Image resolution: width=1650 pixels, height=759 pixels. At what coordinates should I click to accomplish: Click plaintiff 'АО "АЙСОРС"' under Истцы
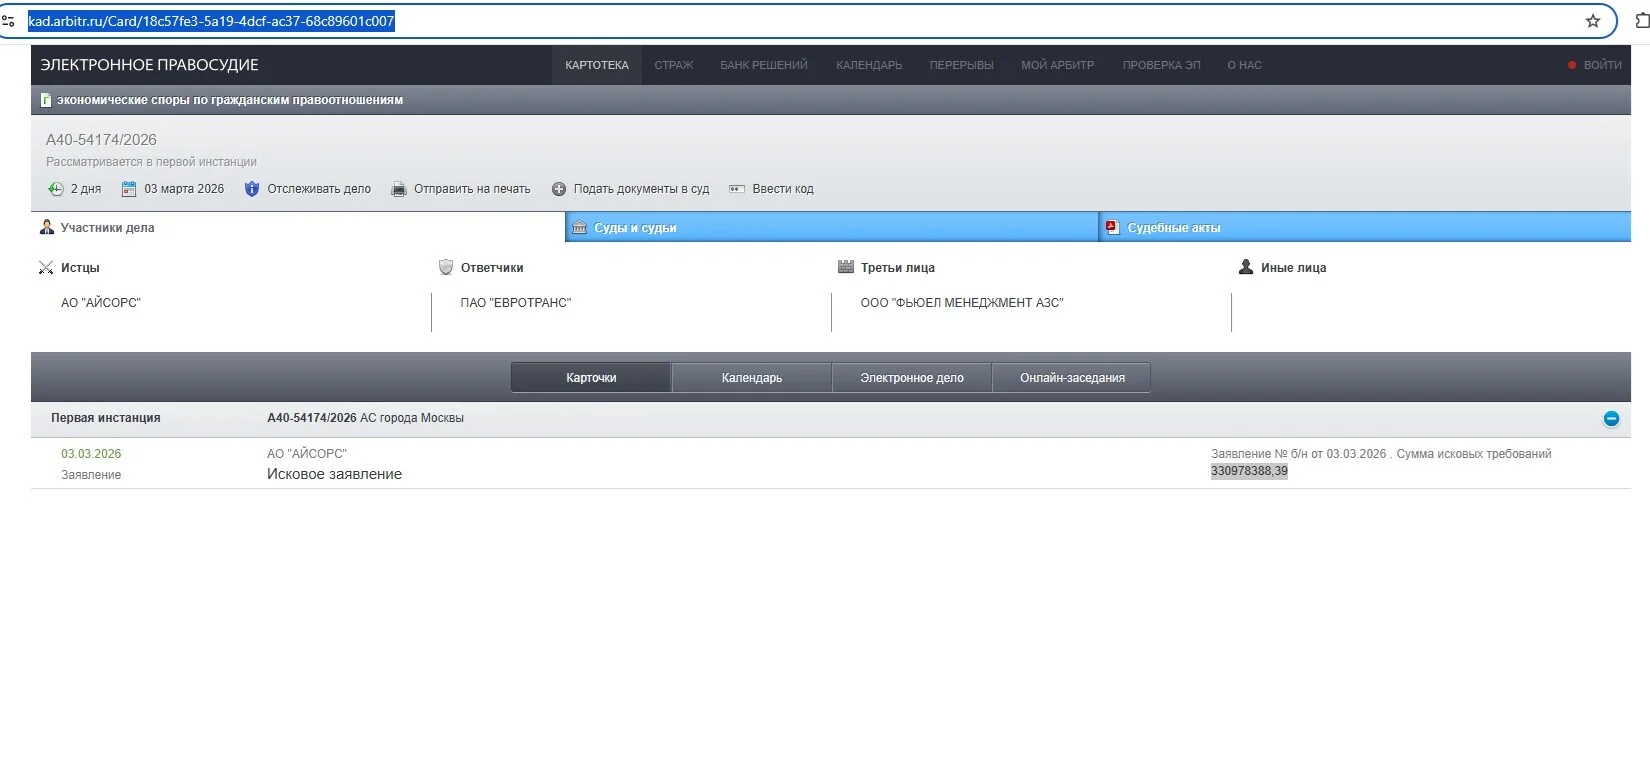pyautogui.click(x=101, y=303)
